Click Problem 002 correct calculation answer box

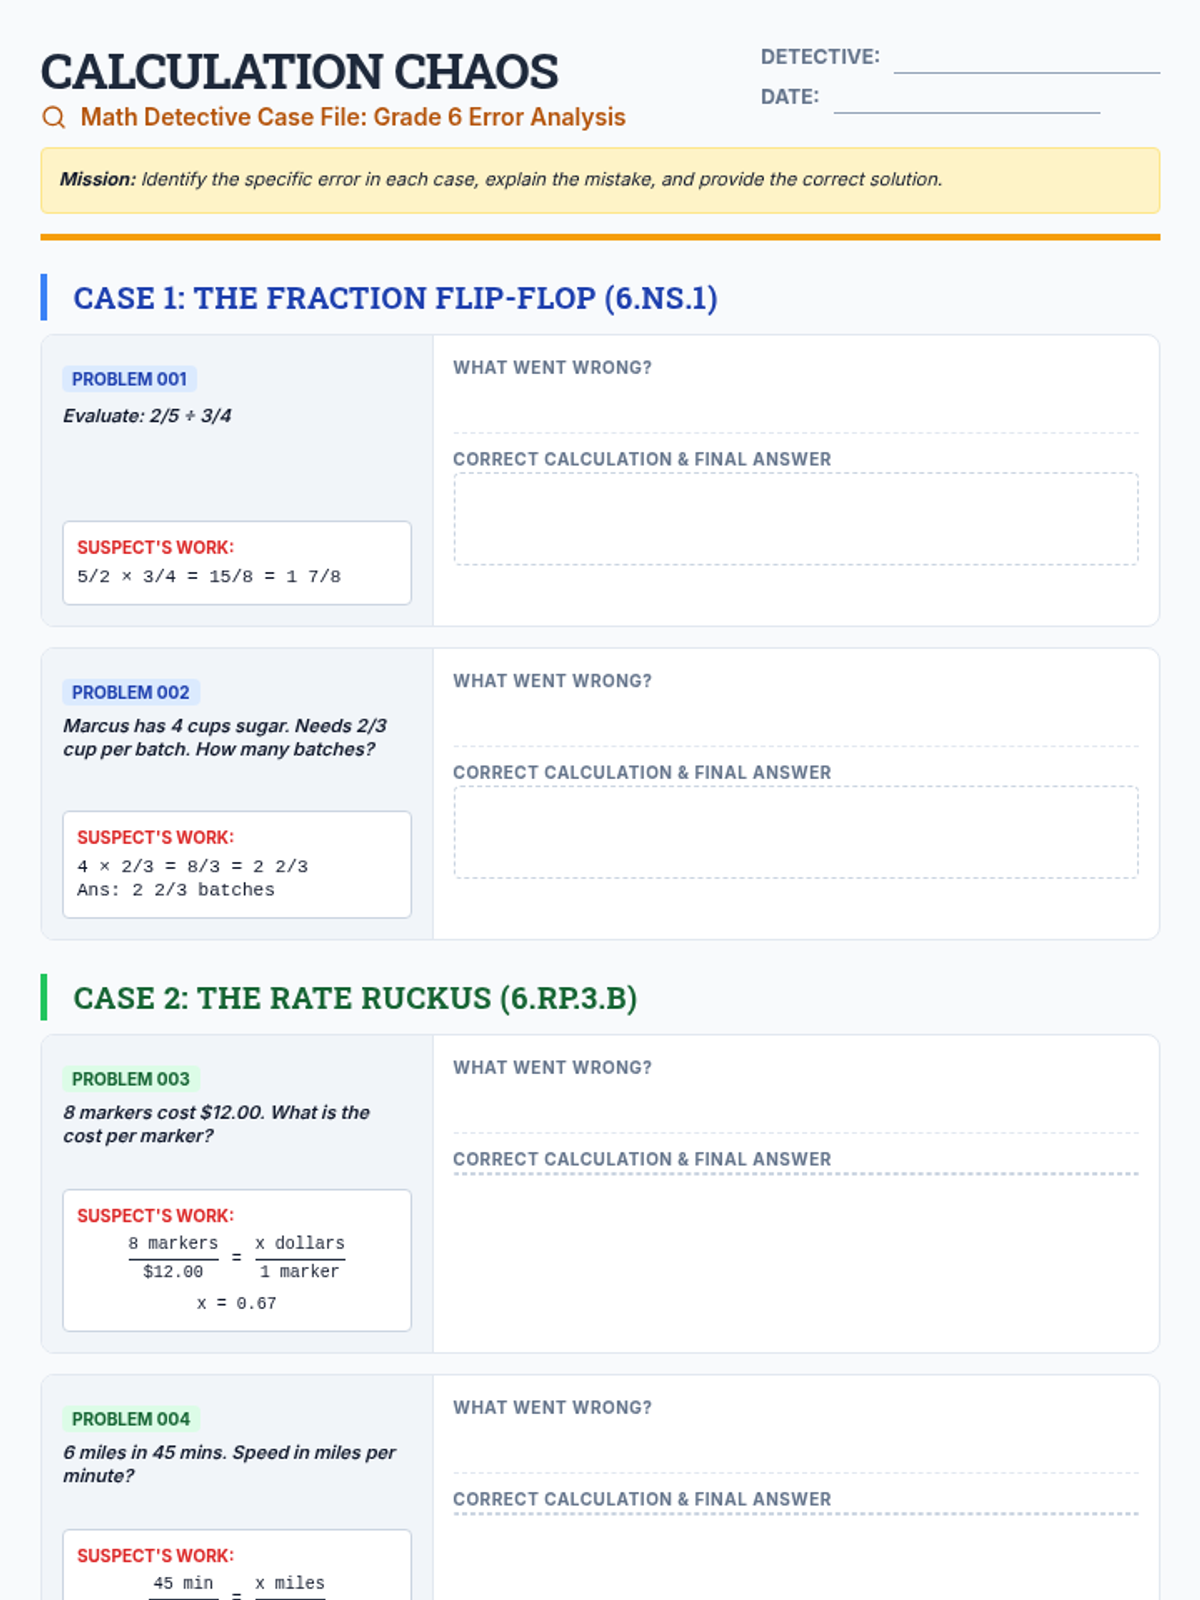pos(796,832)
